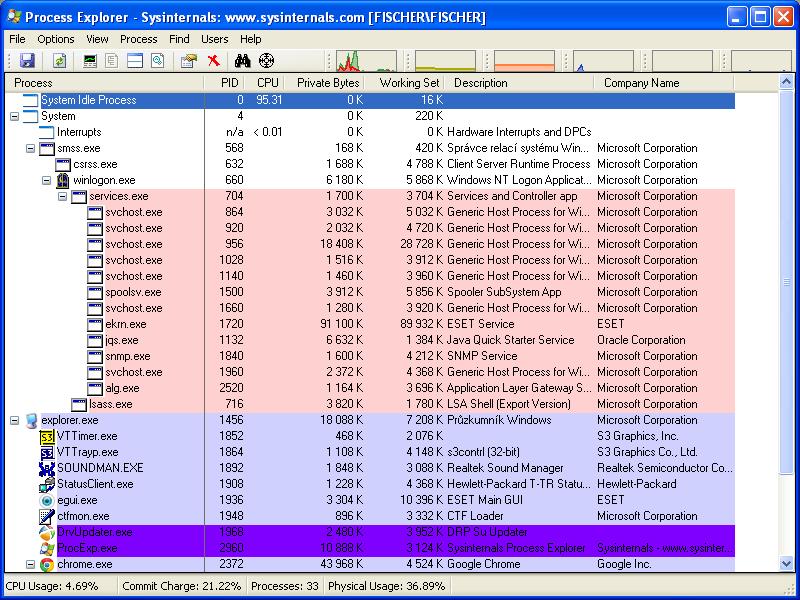Click the ProcExp.exe icon
800x600 pixels.
tap(47, 548)
